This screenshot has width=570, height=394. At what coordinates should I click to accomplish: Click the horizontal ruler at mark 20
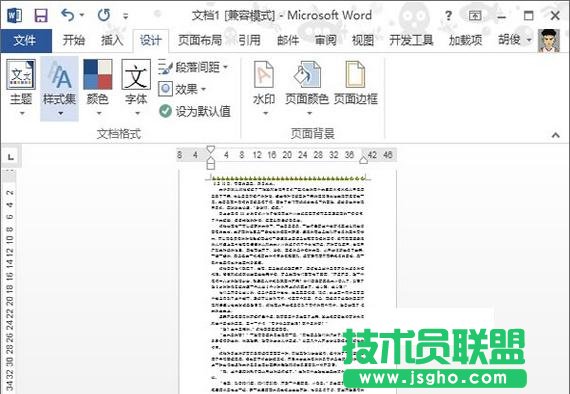click(287, 155)
